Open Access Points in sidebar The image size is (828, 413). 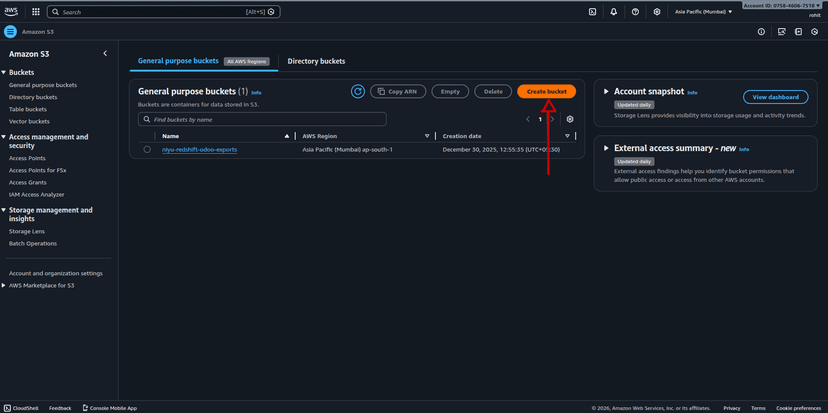[x=27, y=158]
